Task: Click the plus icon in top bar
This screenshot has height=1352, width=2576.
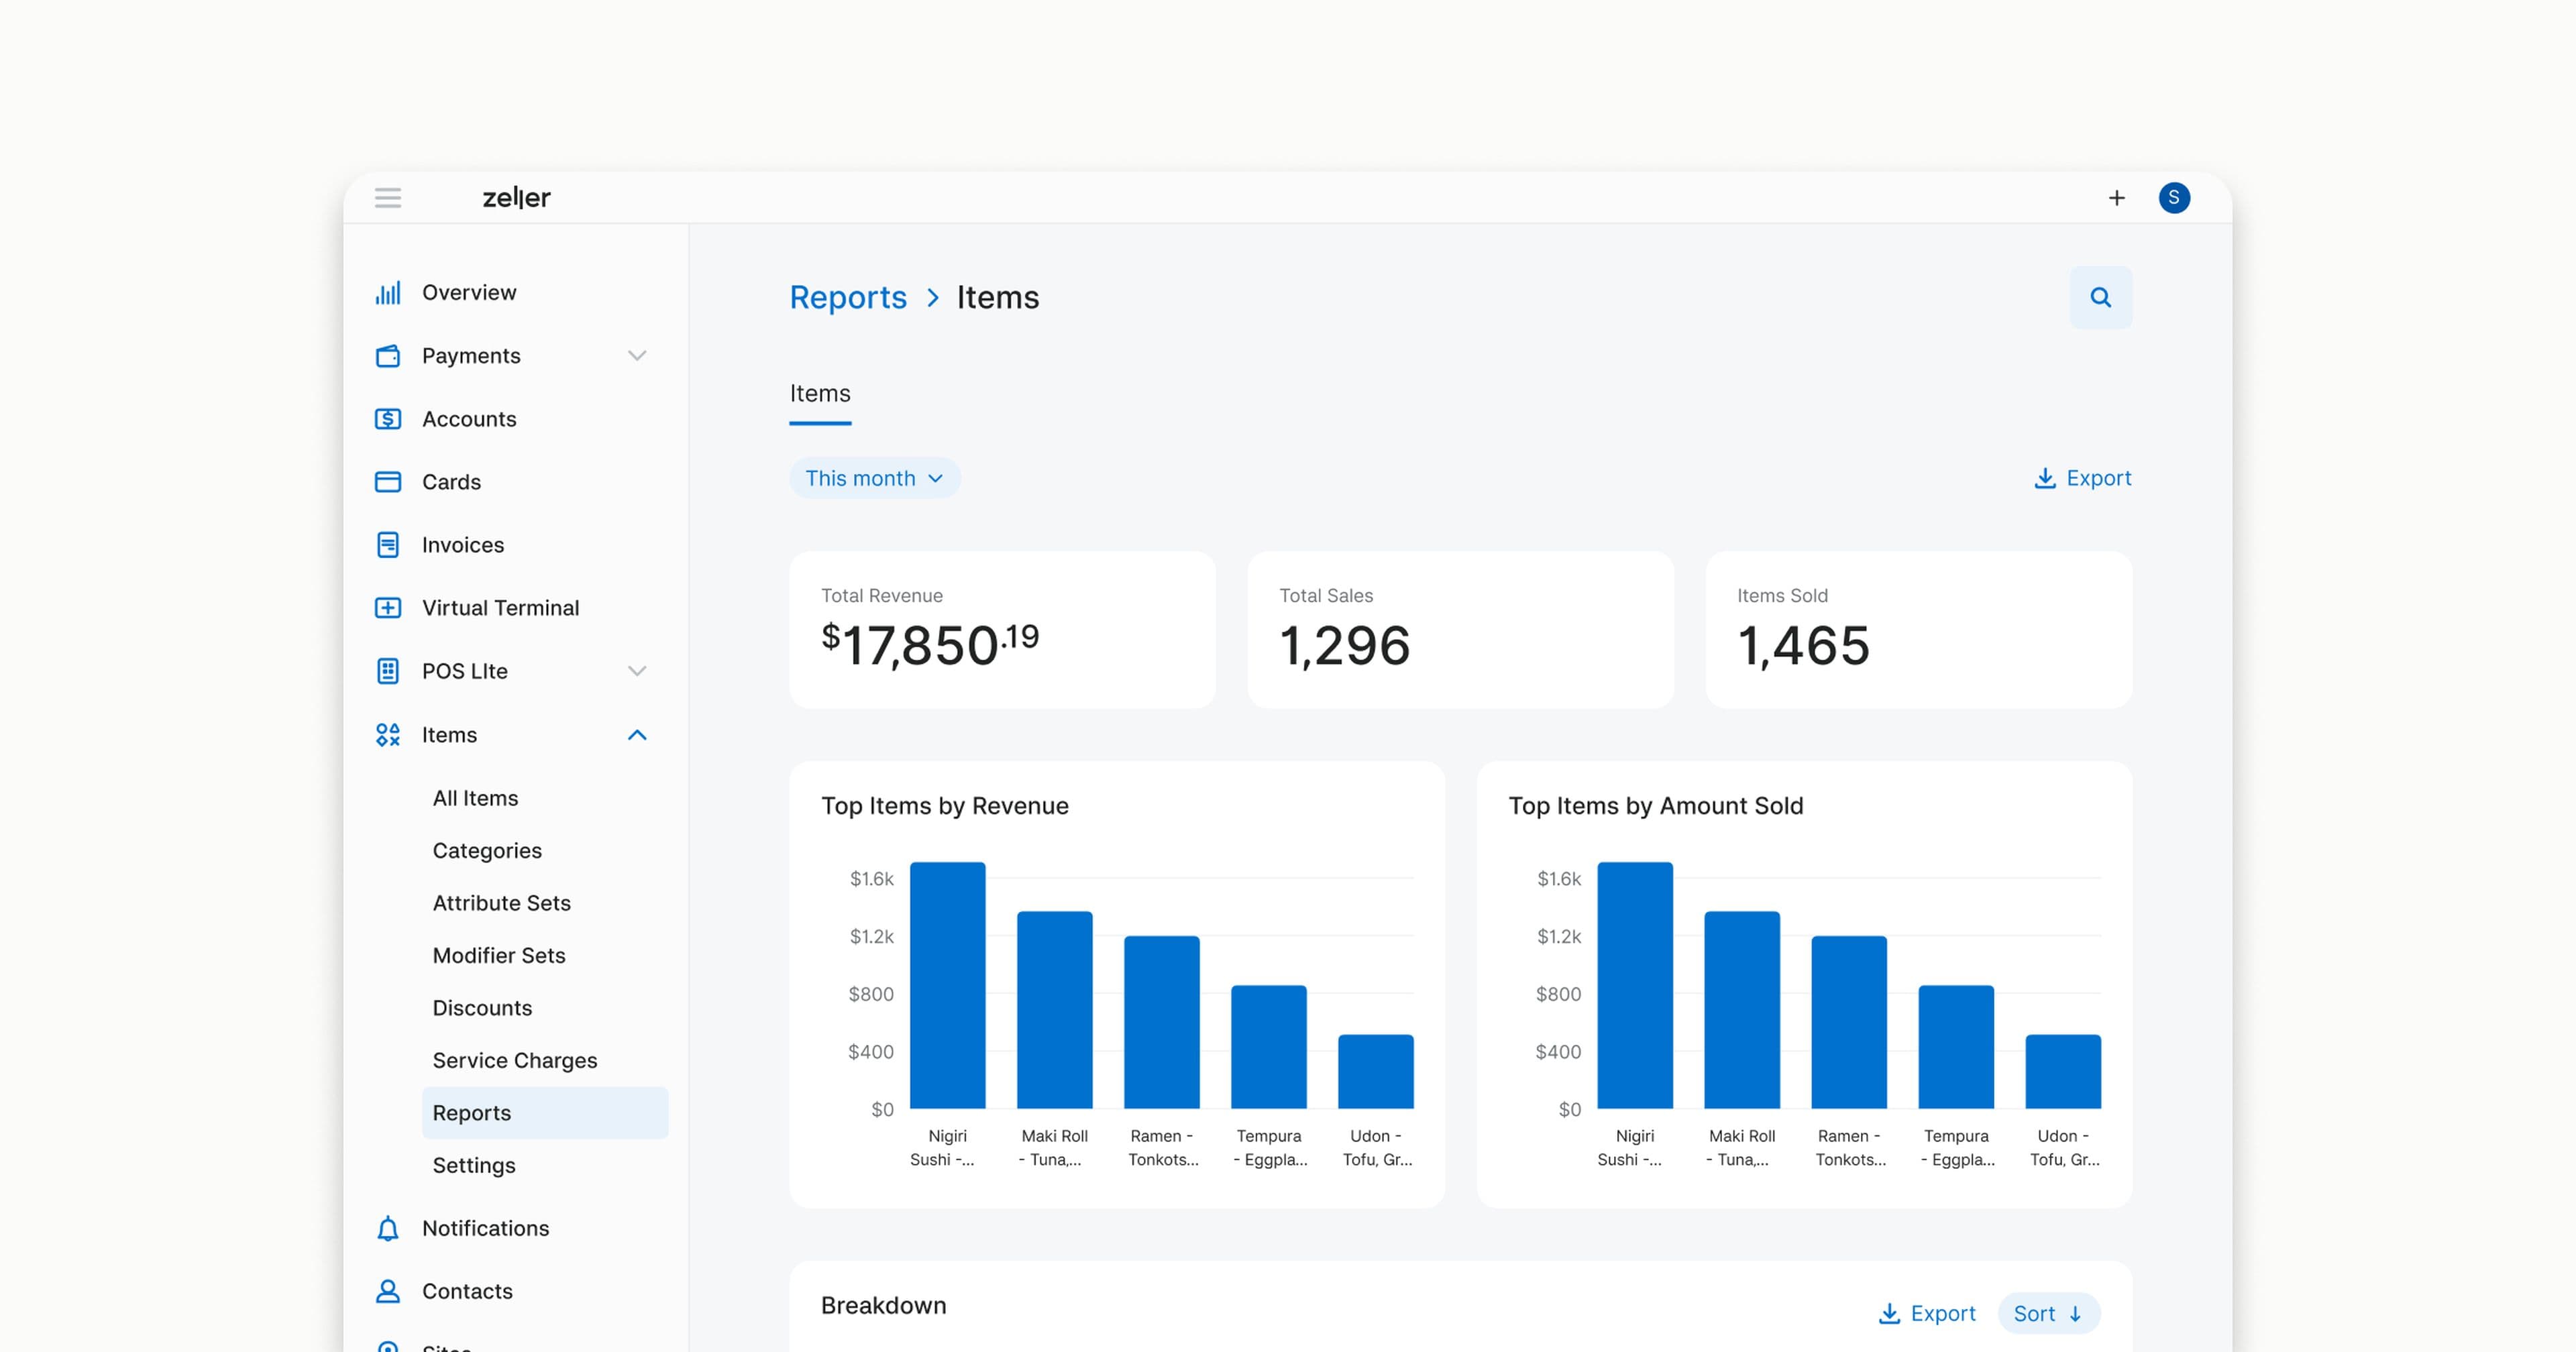Action: tap(2116, 198)
